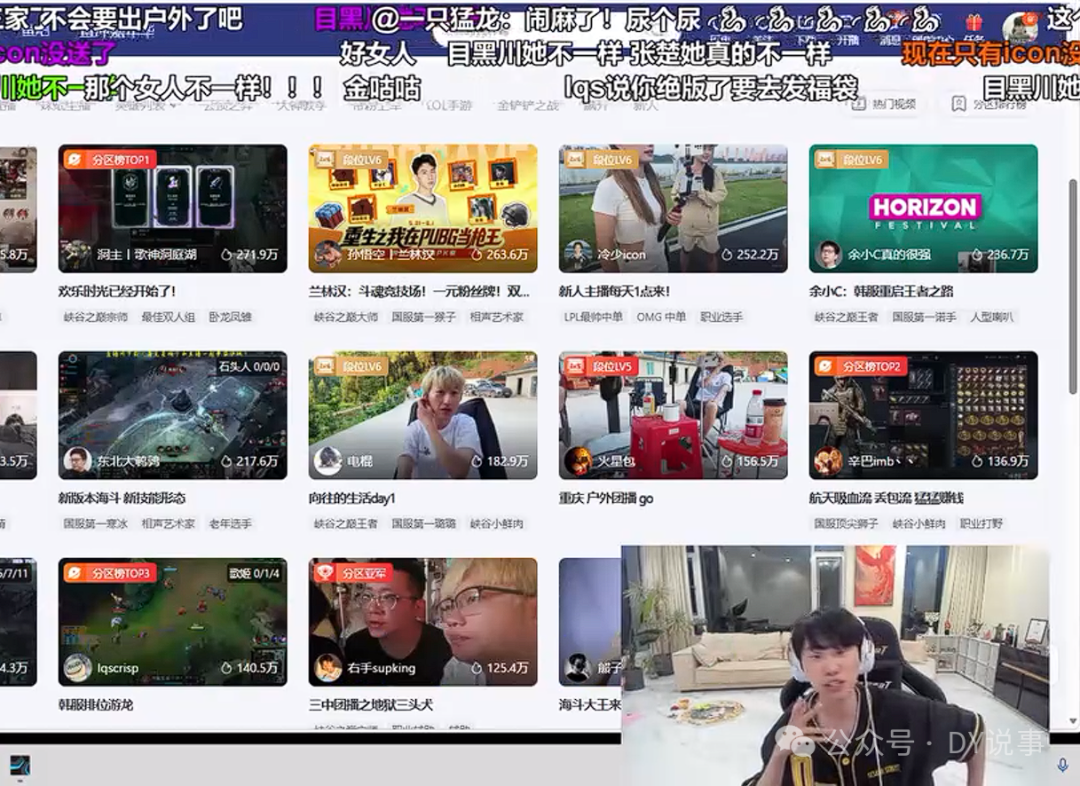
Task: Click the 峡谷之巅宗师 tag
Action: coord(96,317)
